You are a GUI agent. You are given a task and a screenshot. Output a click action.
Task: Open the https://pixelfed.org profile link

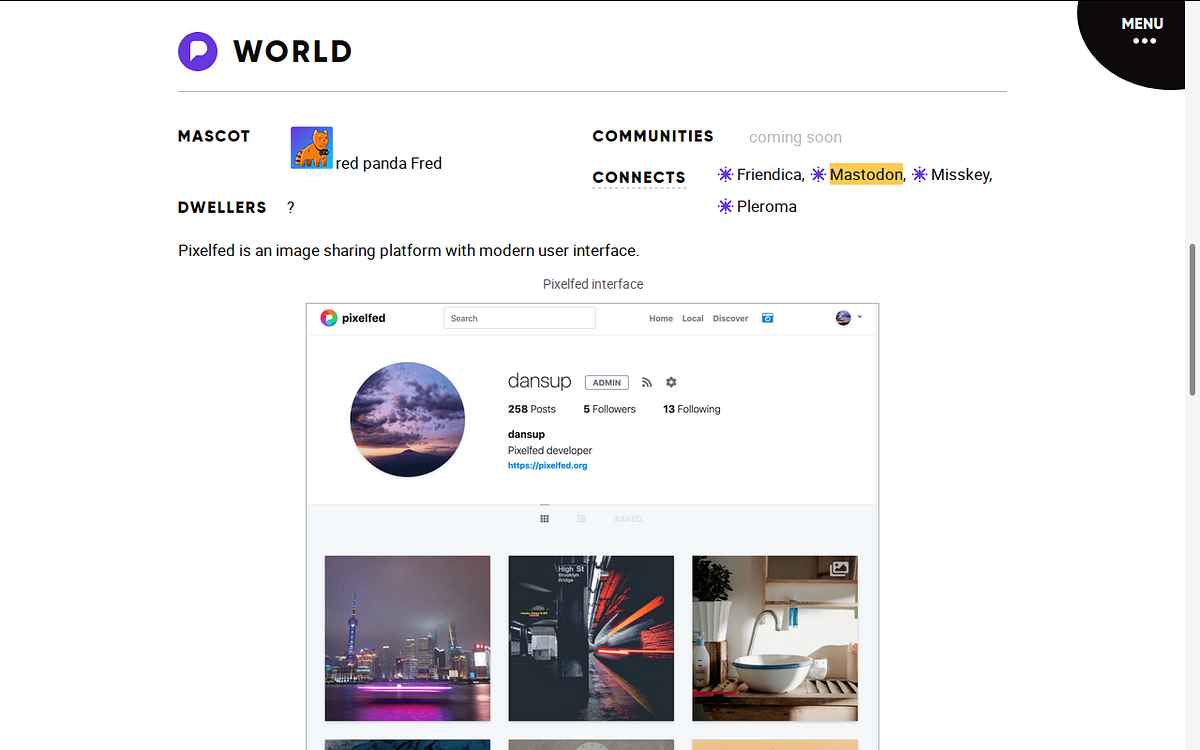click(548, 466)
